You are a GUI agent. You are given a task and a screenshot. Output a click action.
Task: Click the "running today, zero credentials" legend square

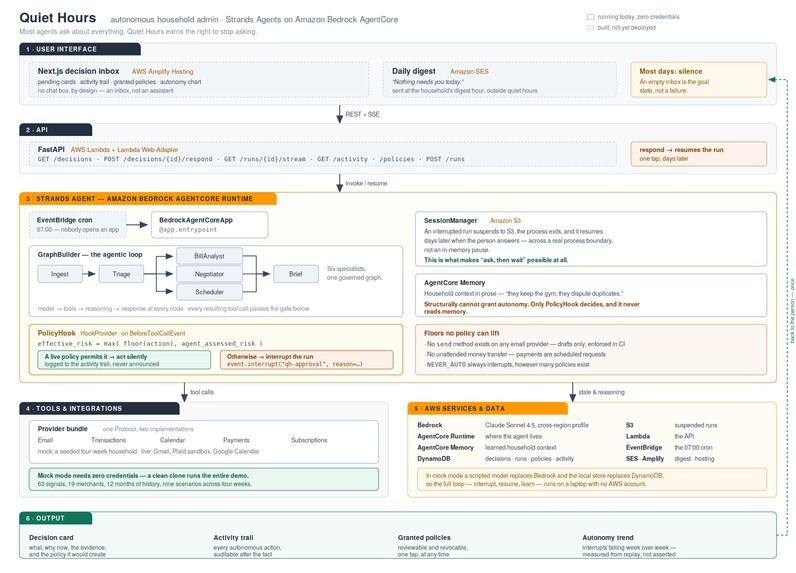coord(590,17)
